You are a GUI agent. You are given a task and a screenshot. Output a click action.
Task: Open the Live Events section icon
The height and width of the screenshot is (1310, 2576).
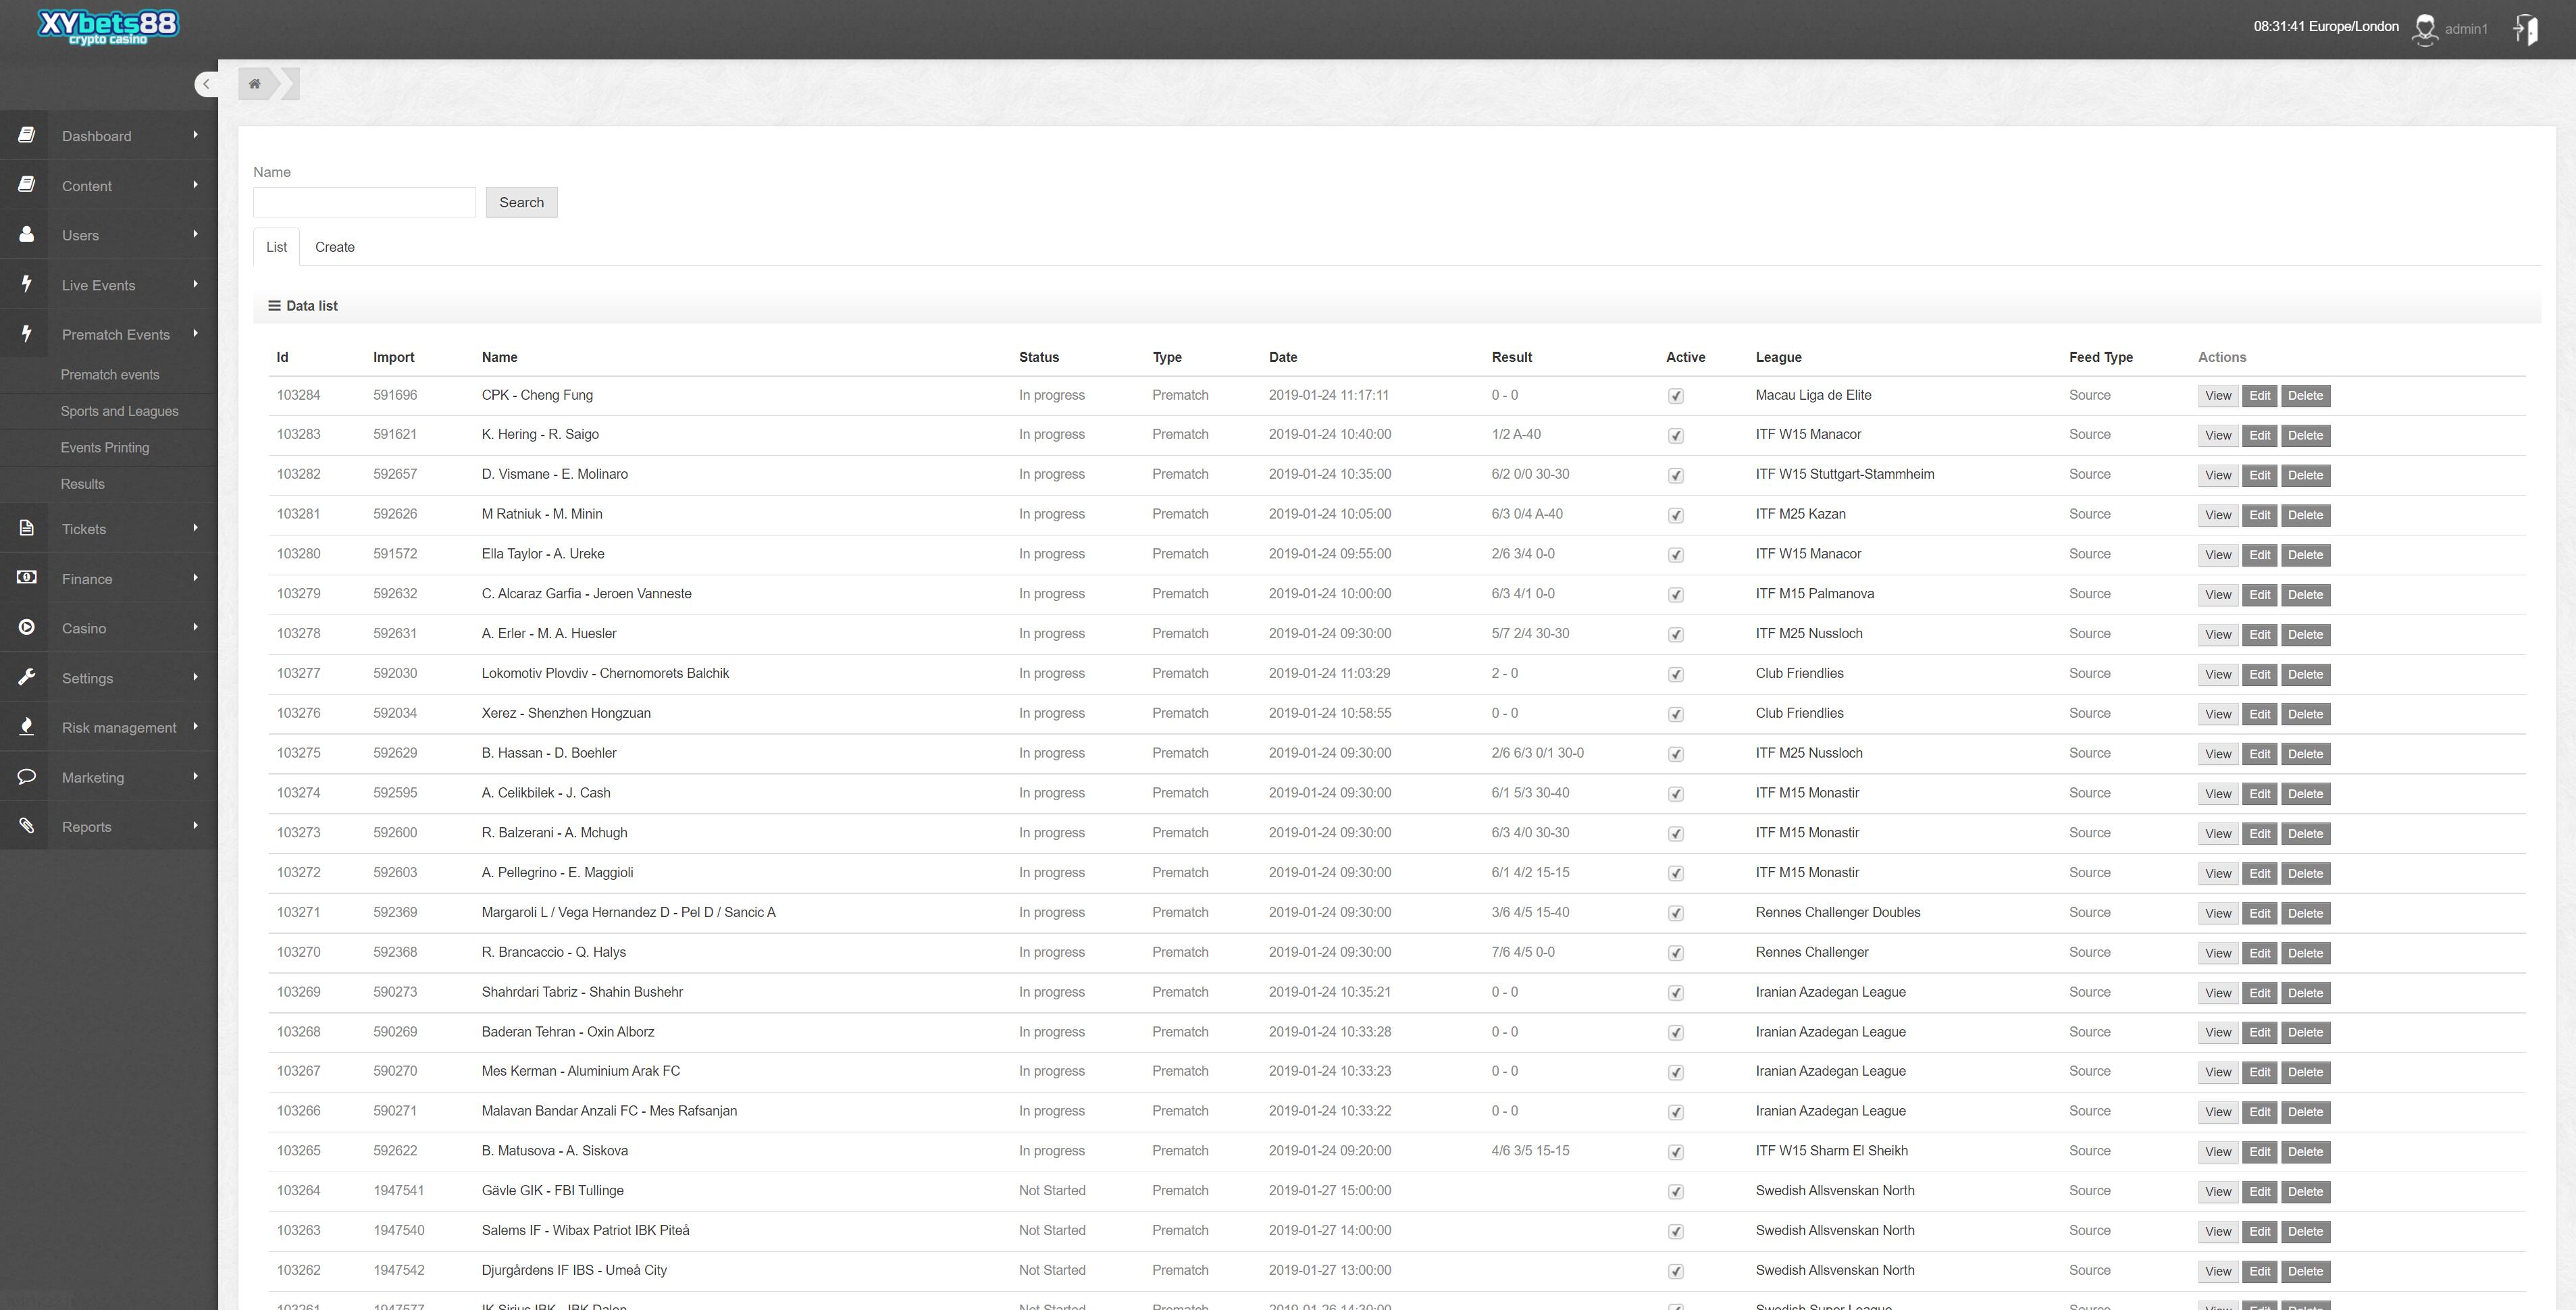pos(25,284)
